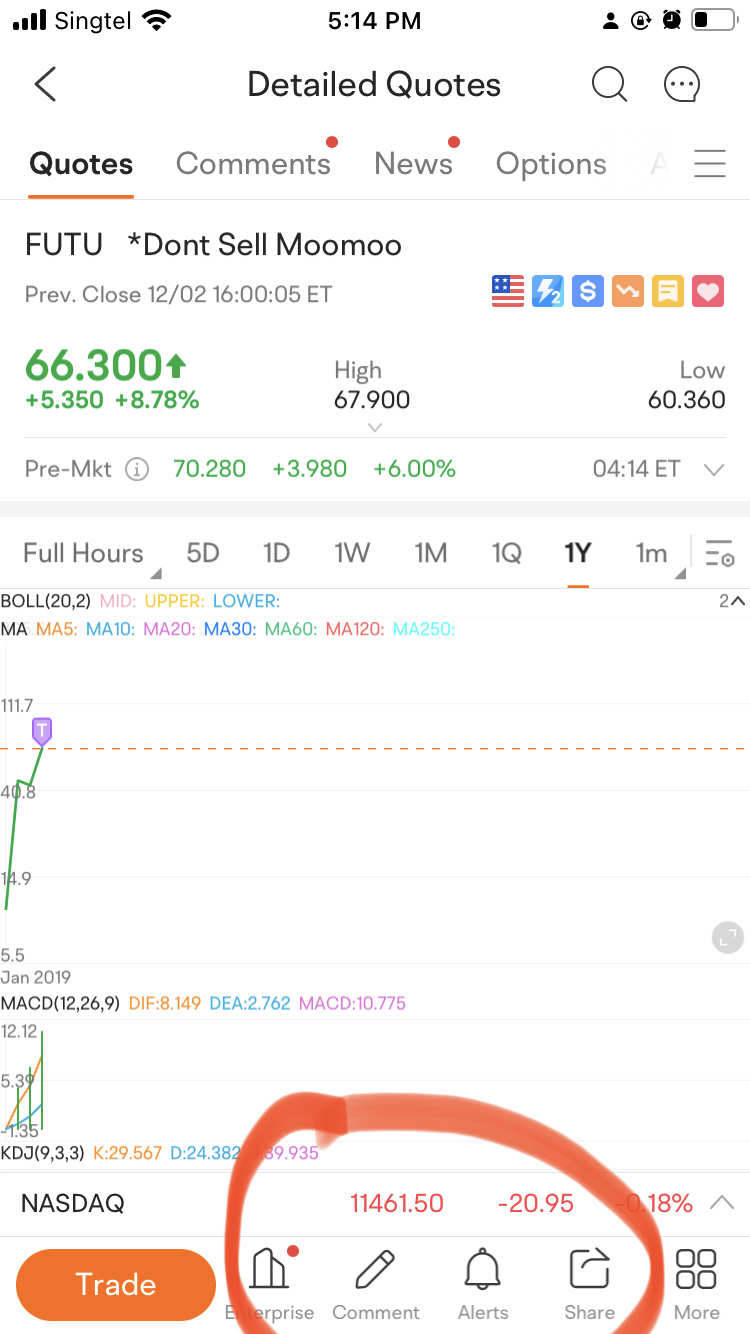Image resolution: width=750 pixels, height=1334 pixels.
Task: Tap the iOS battery status icon
Action: [x=713, y=20]
